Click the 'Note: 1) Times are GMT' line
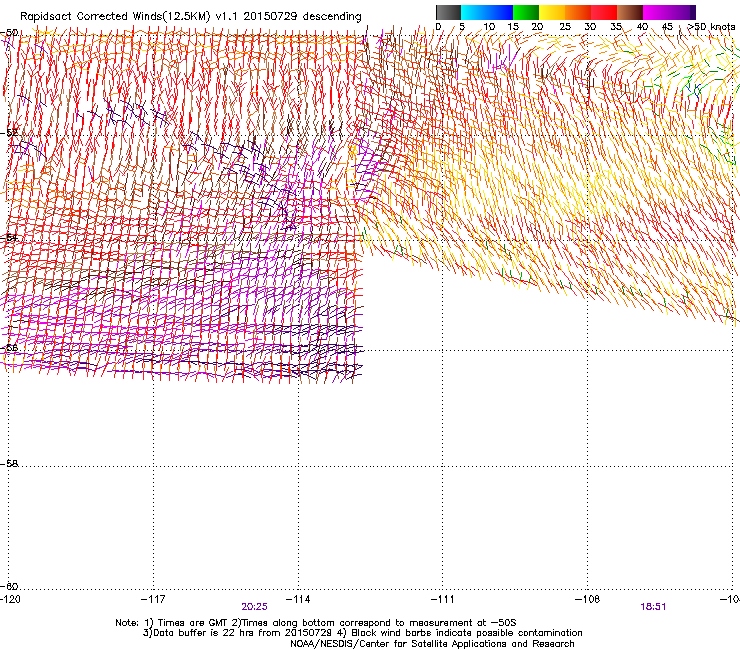 316,623
